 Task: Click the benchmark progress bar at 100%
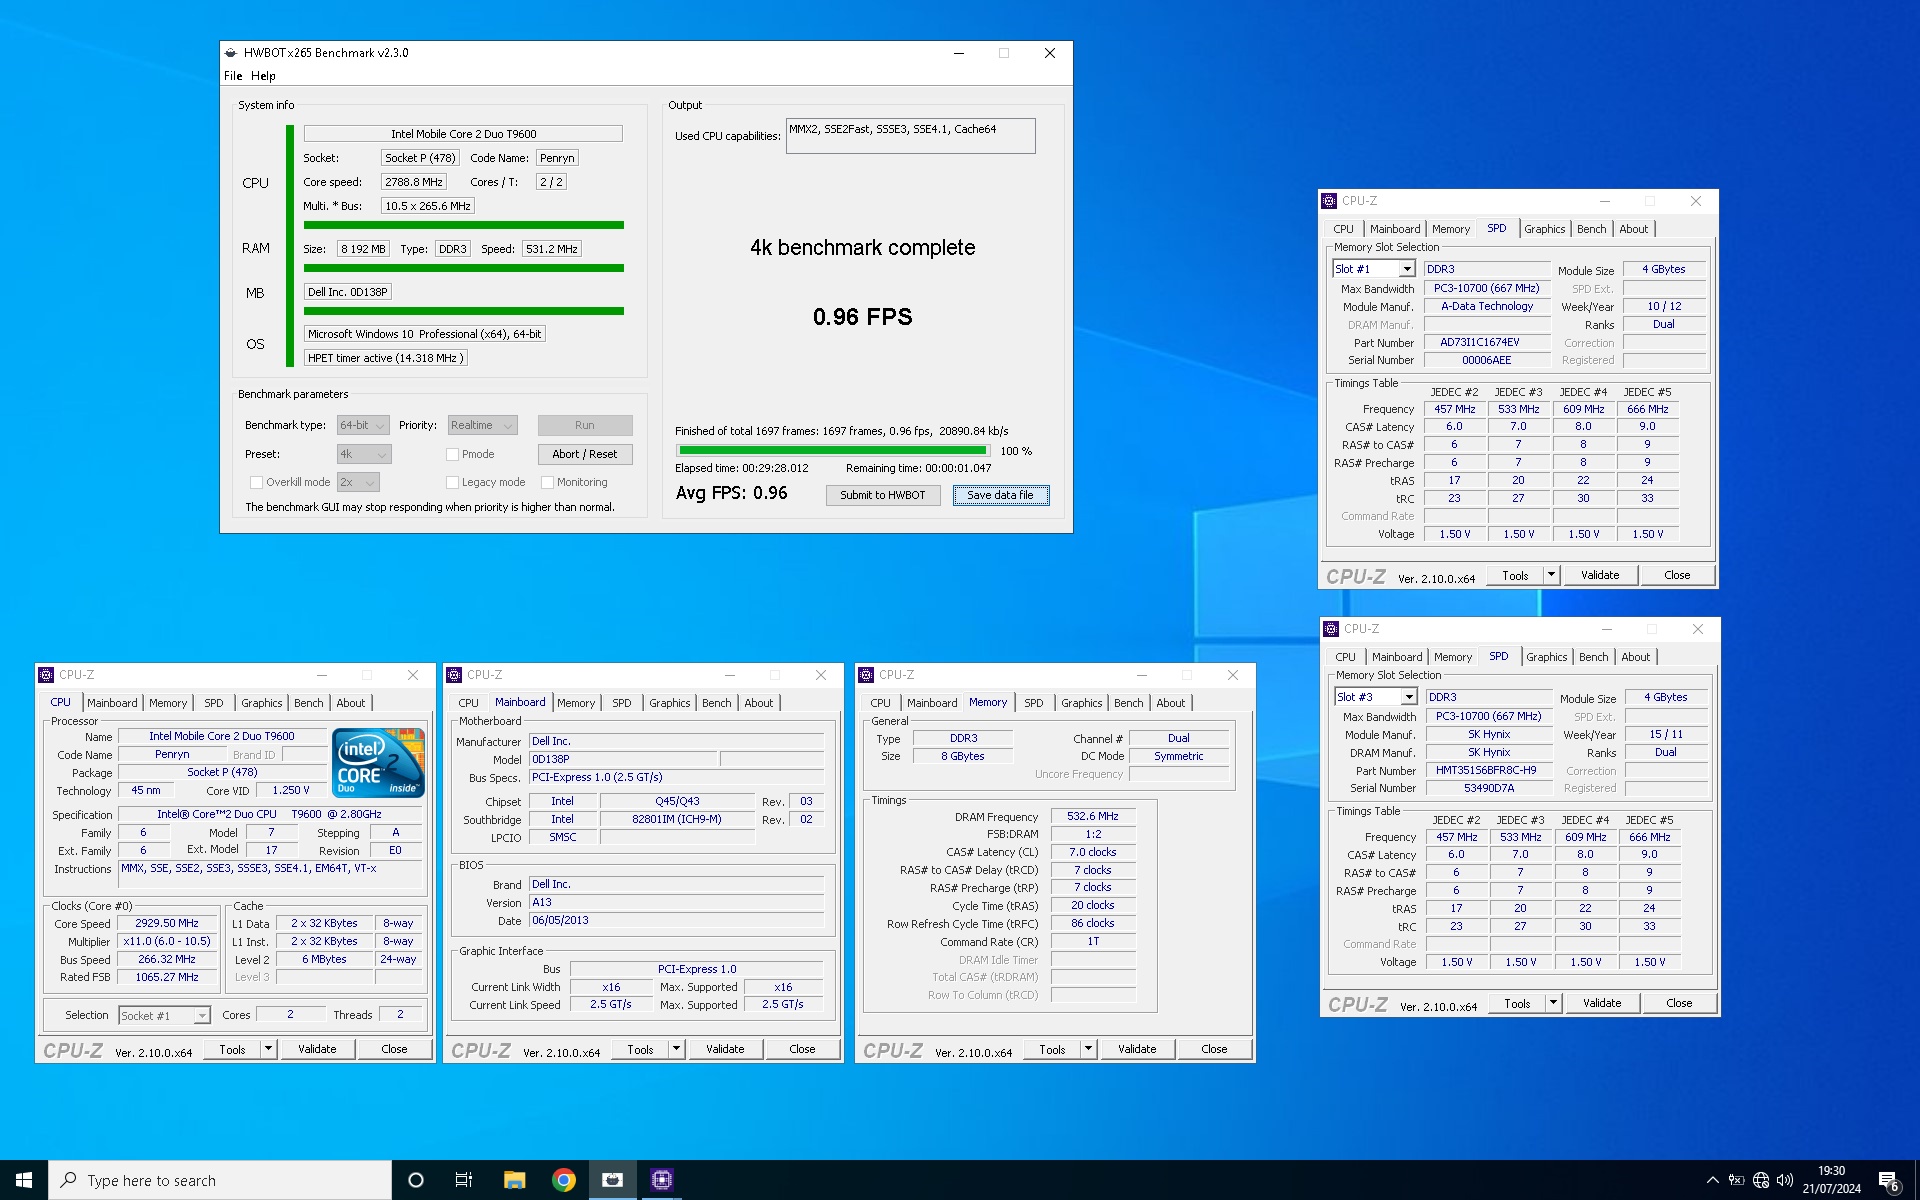click(x=834, y=451)
